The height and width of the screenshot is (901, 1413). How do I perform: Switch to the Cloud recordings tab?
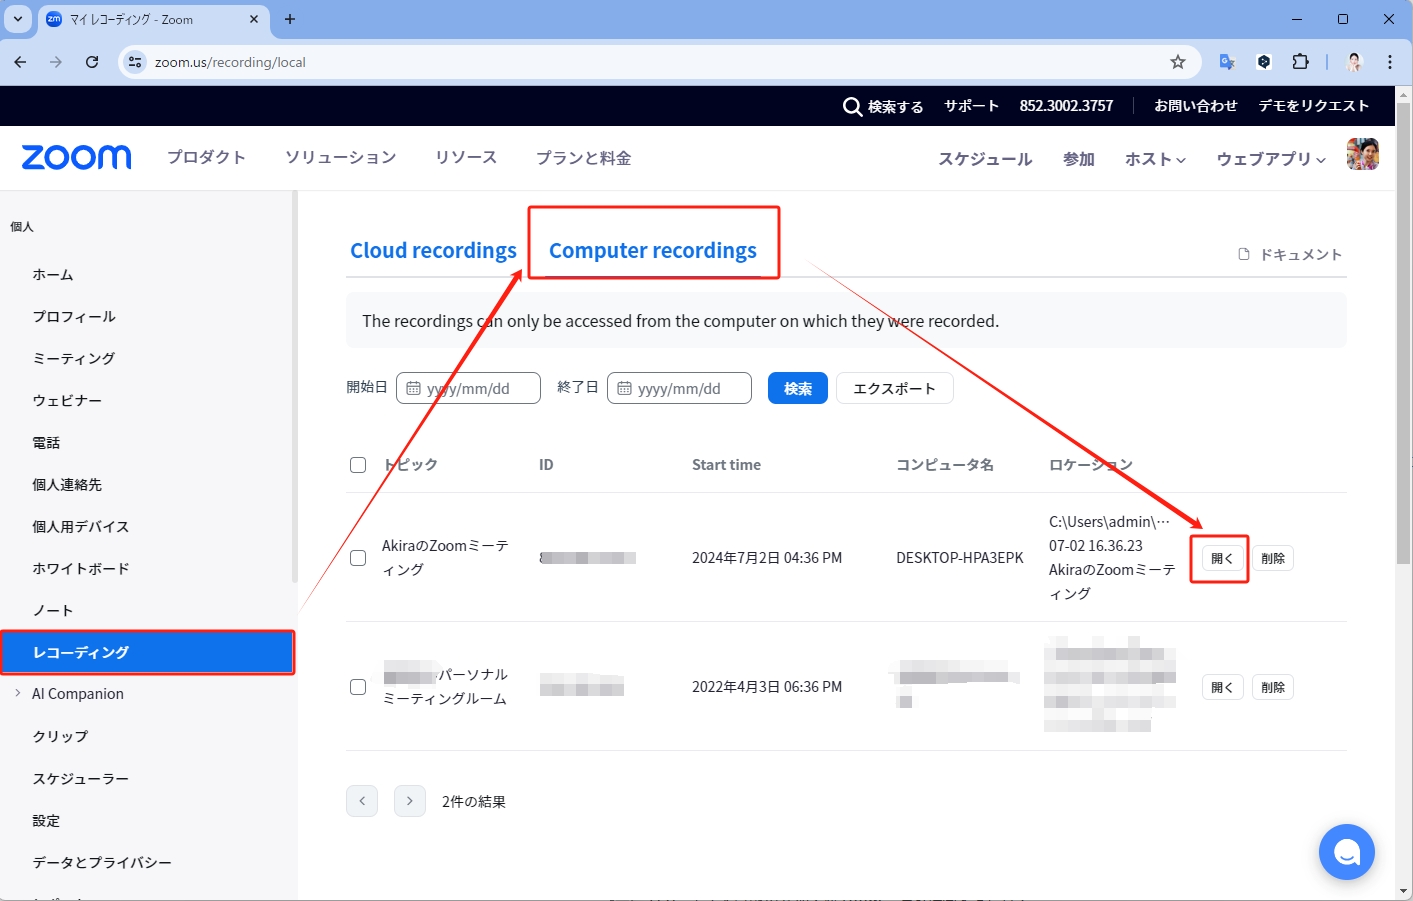[433, 250]
